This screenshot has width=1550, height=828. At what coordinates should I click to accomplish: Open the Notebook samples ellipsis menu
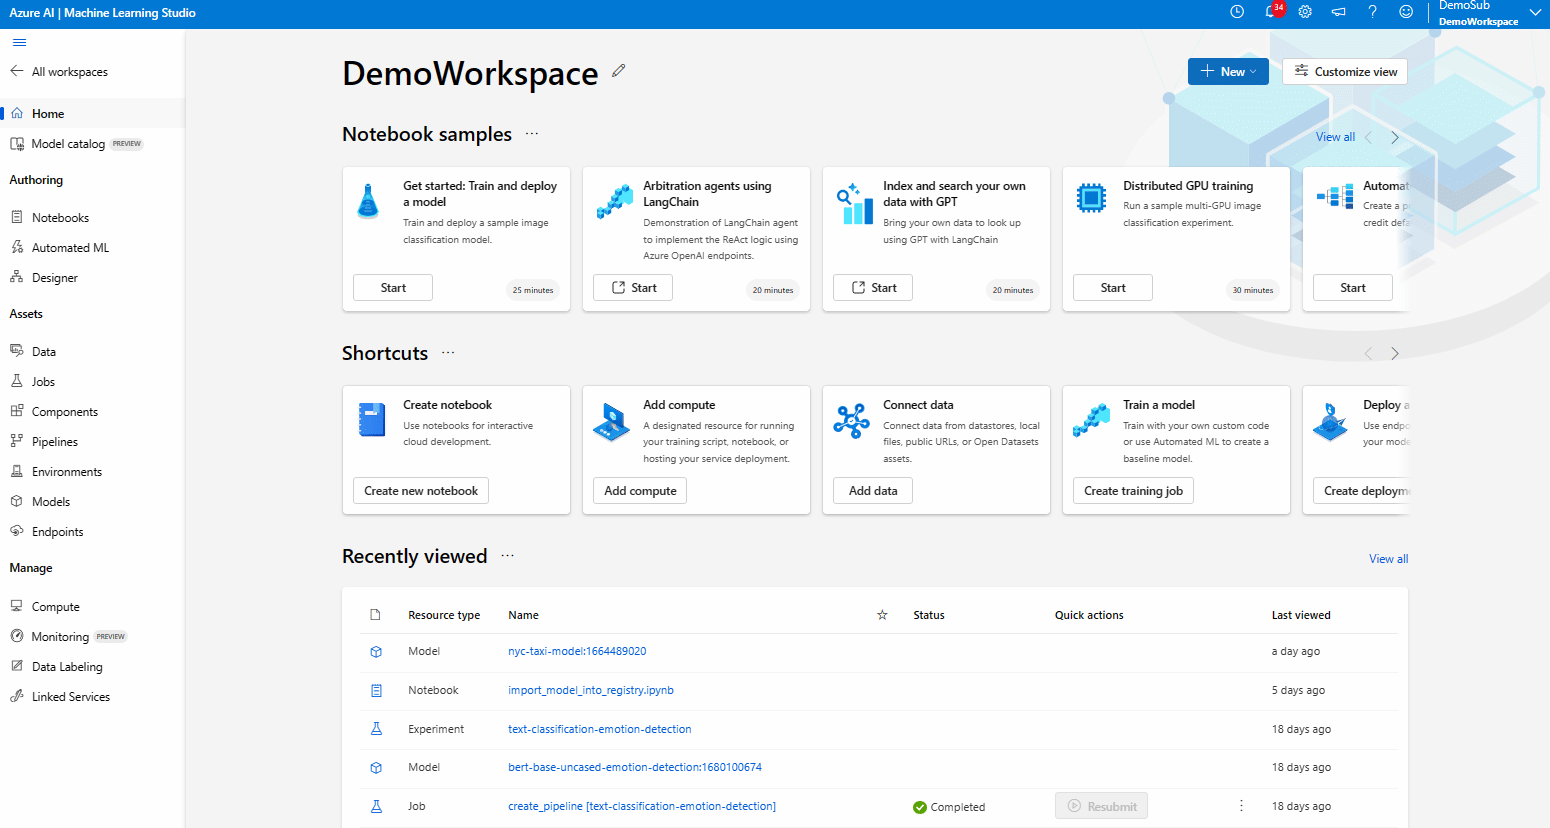click(532, 133)
